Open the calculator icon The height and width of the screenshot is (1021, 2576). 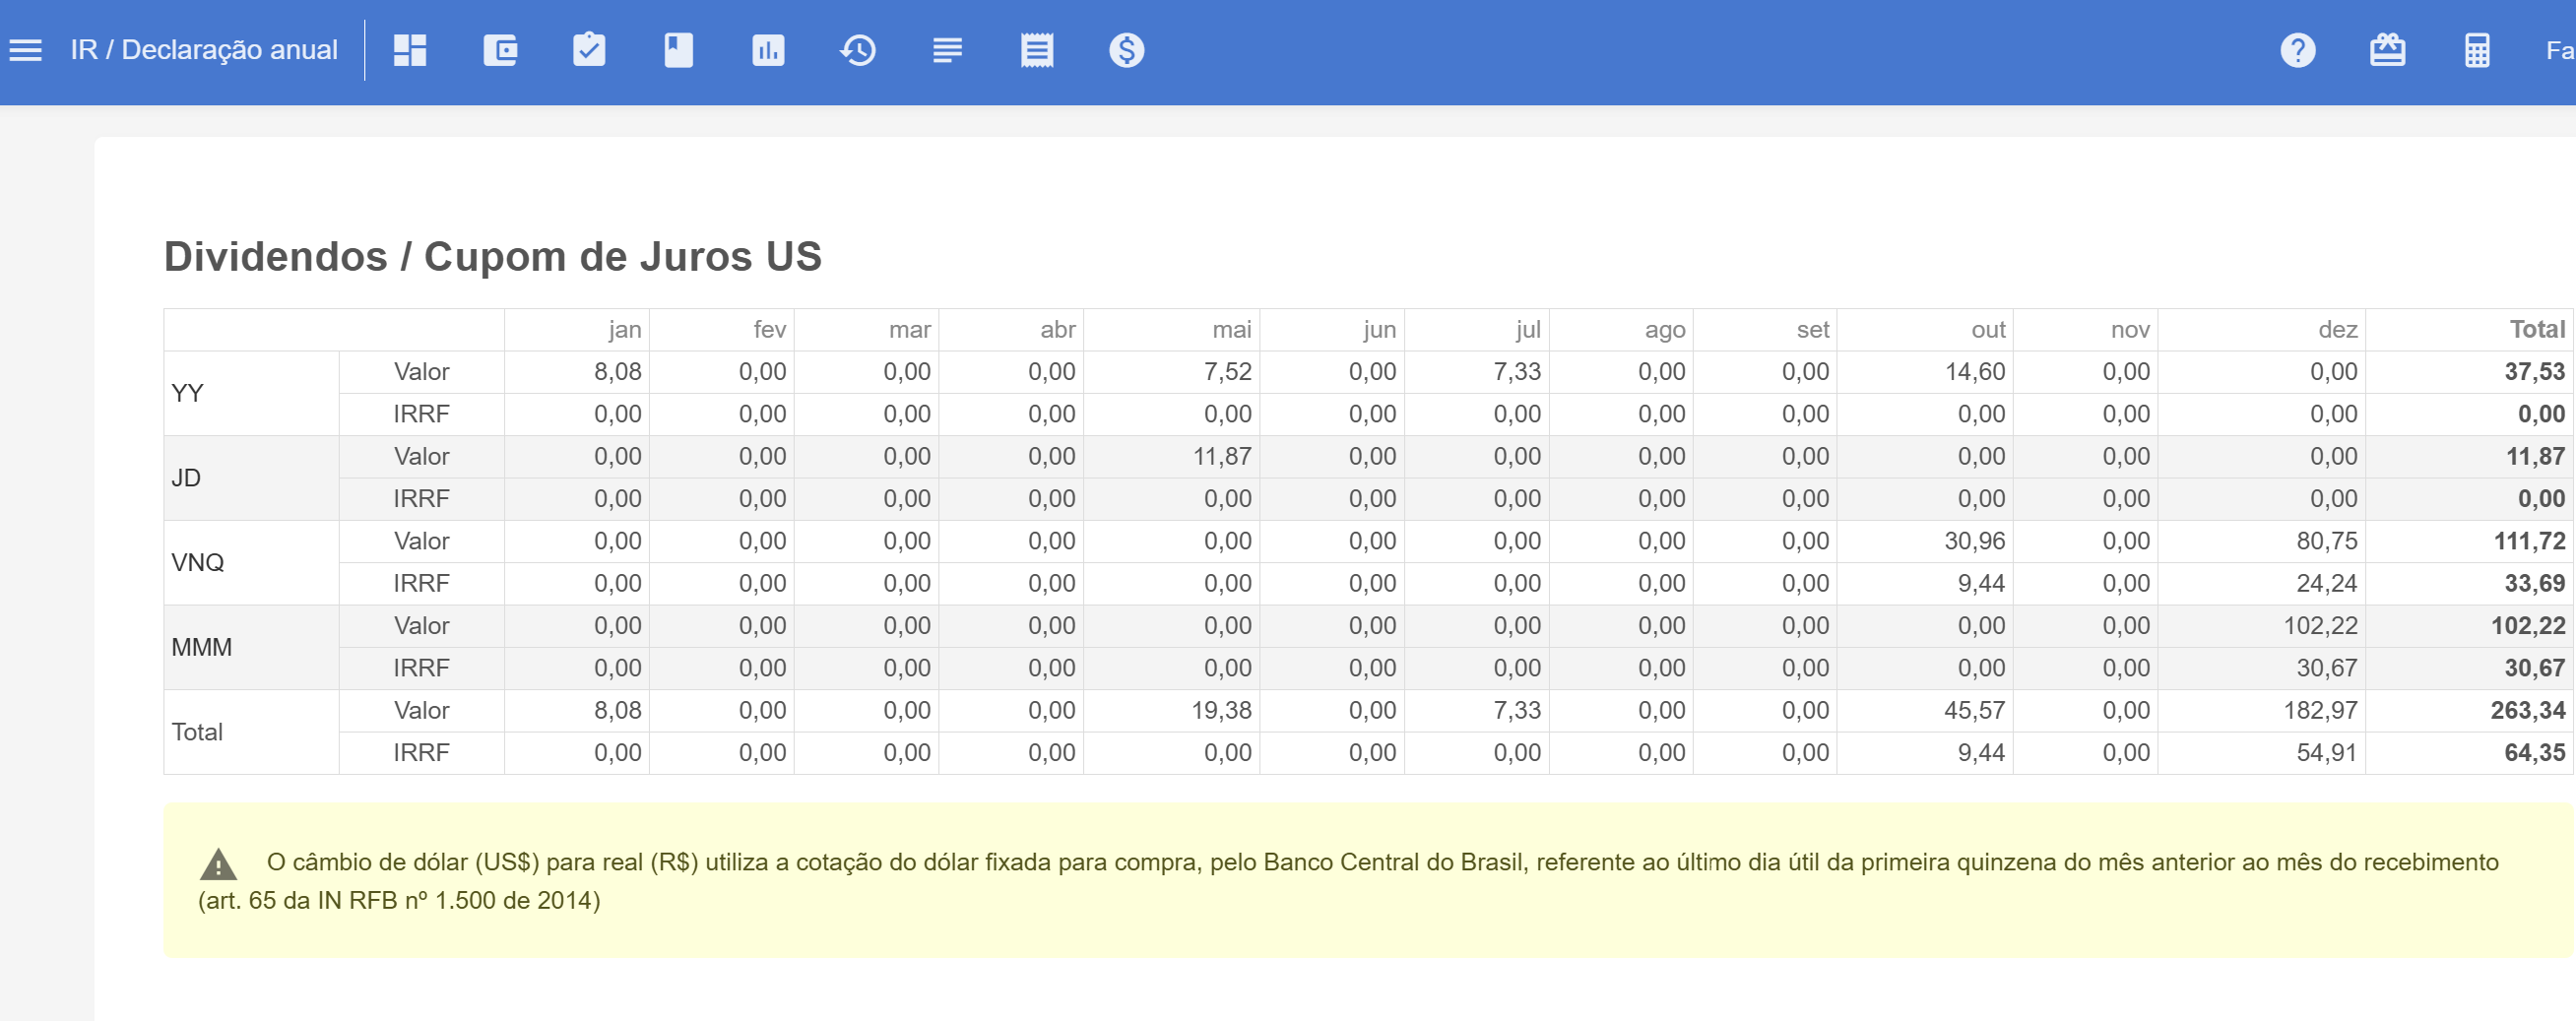[2477, 50]
